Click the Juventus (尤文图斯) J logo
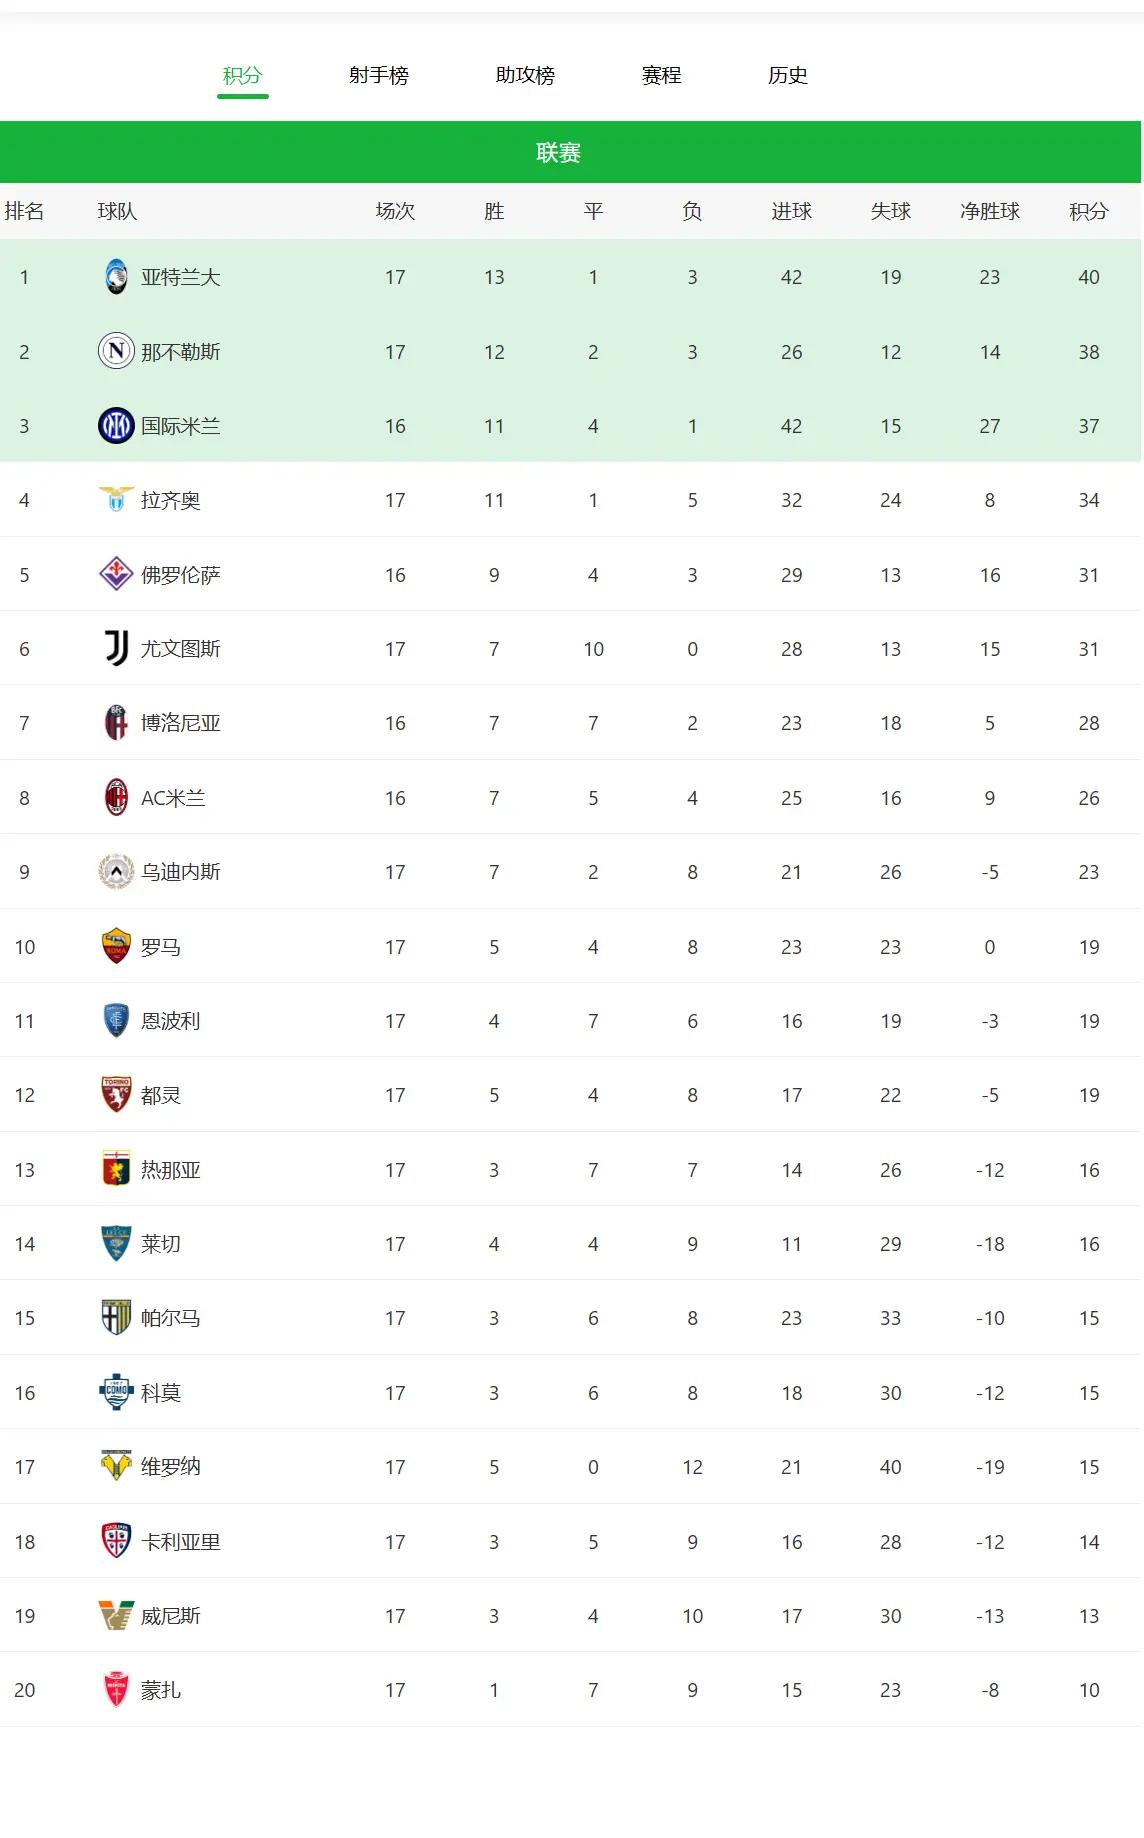 click(116, 649)
